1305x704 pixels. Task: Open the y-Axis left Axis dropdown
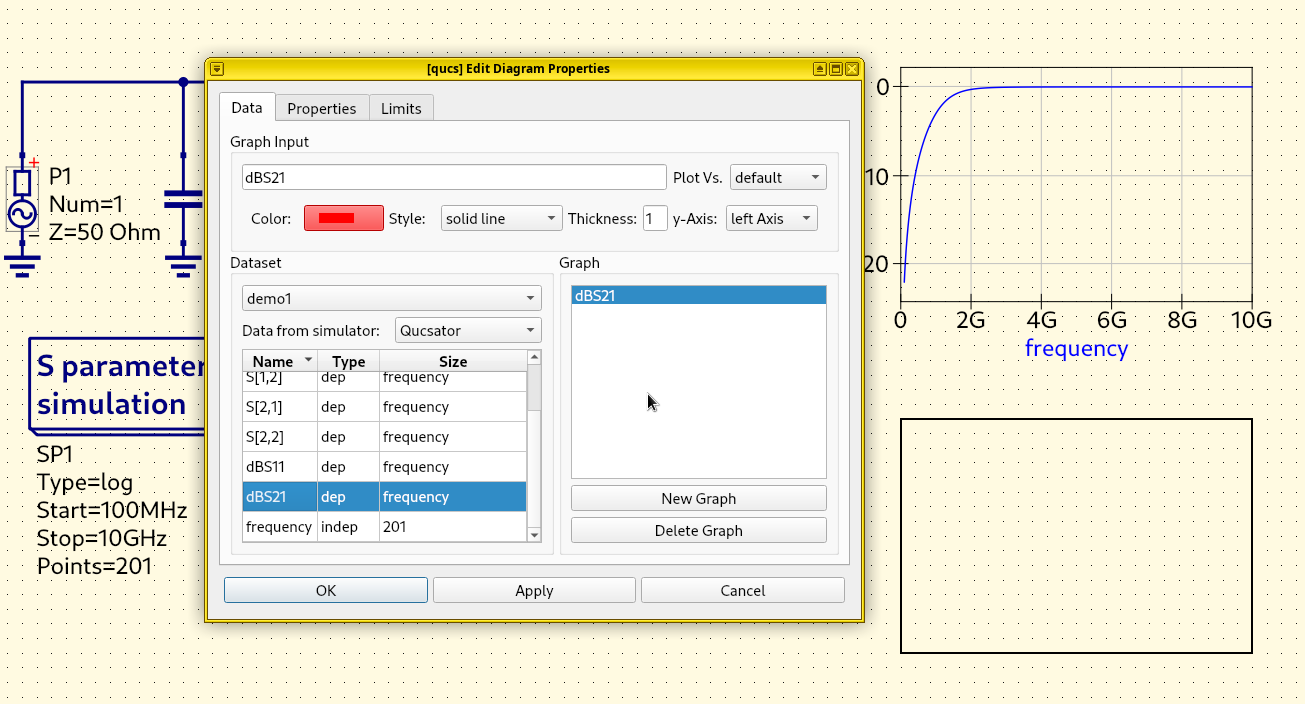coord(772,219)
